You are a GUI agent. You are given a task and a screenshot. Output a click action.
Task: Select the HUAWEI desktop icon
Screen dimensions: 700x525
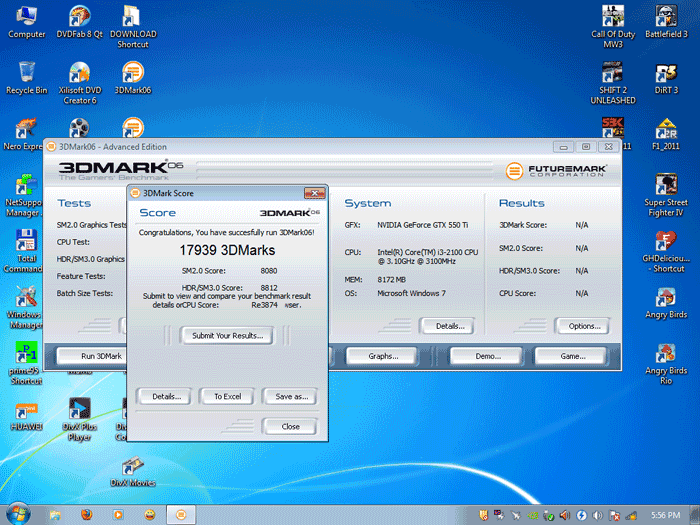[x=26, y=415]
